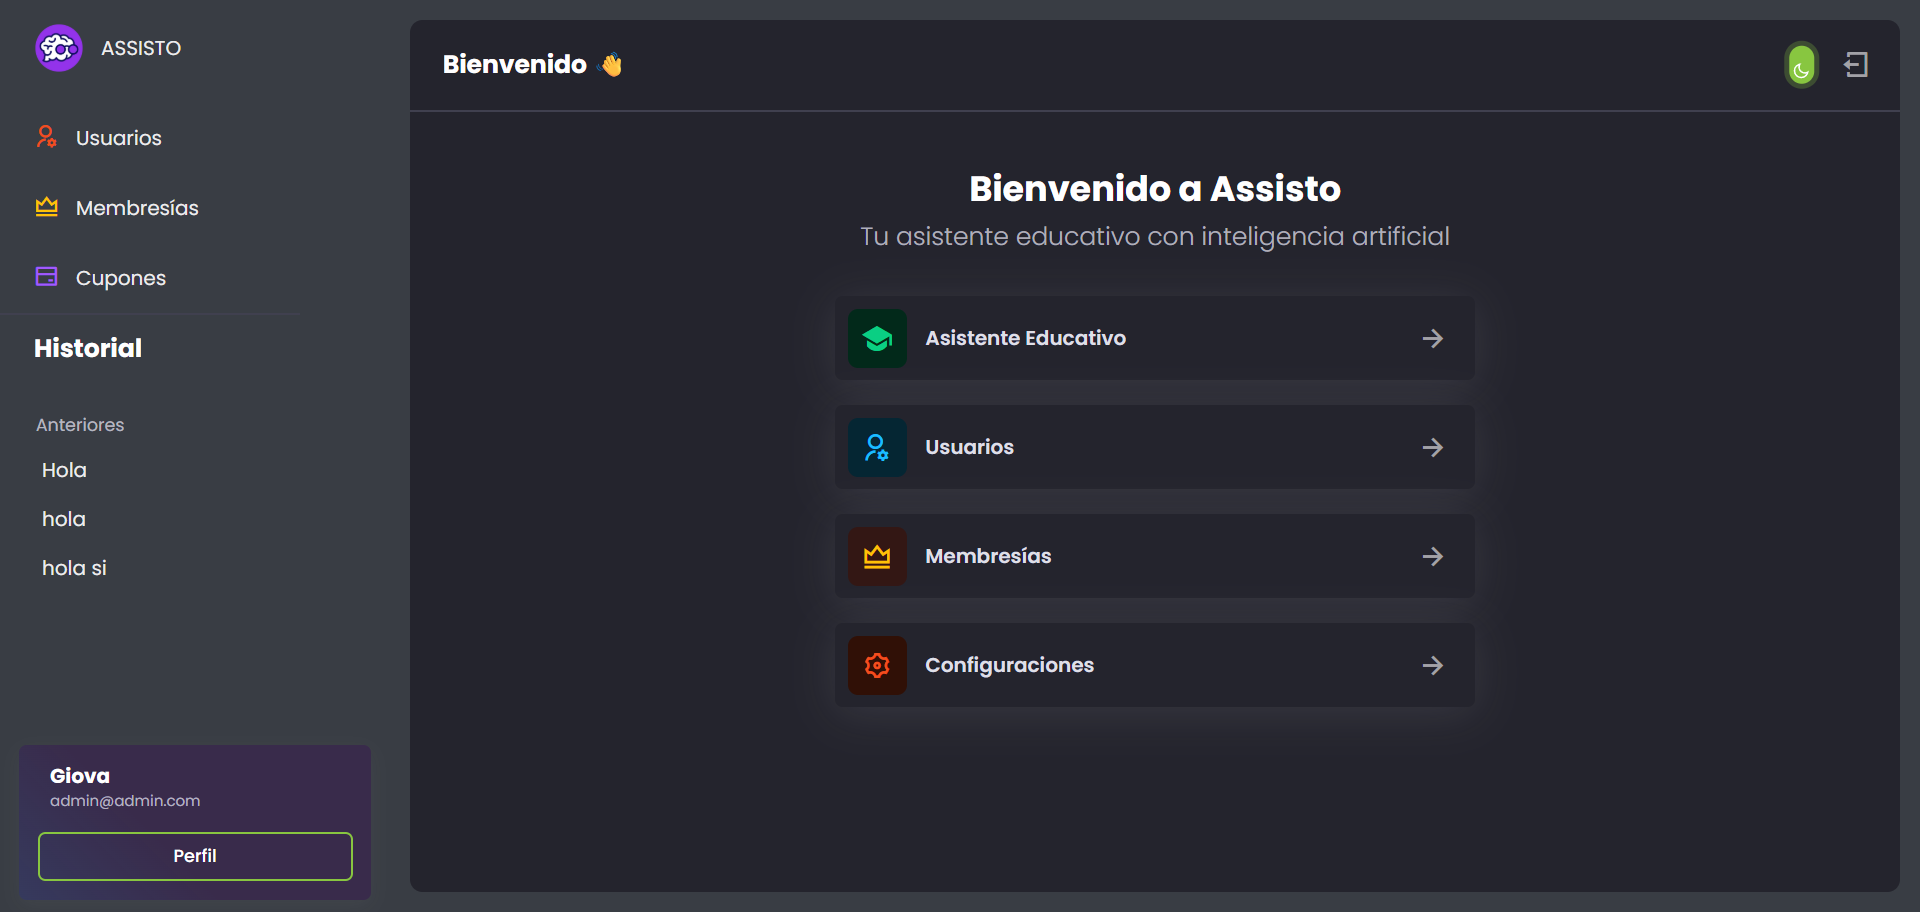Click the Membresías crown icon in sidebar

point(46,207)
